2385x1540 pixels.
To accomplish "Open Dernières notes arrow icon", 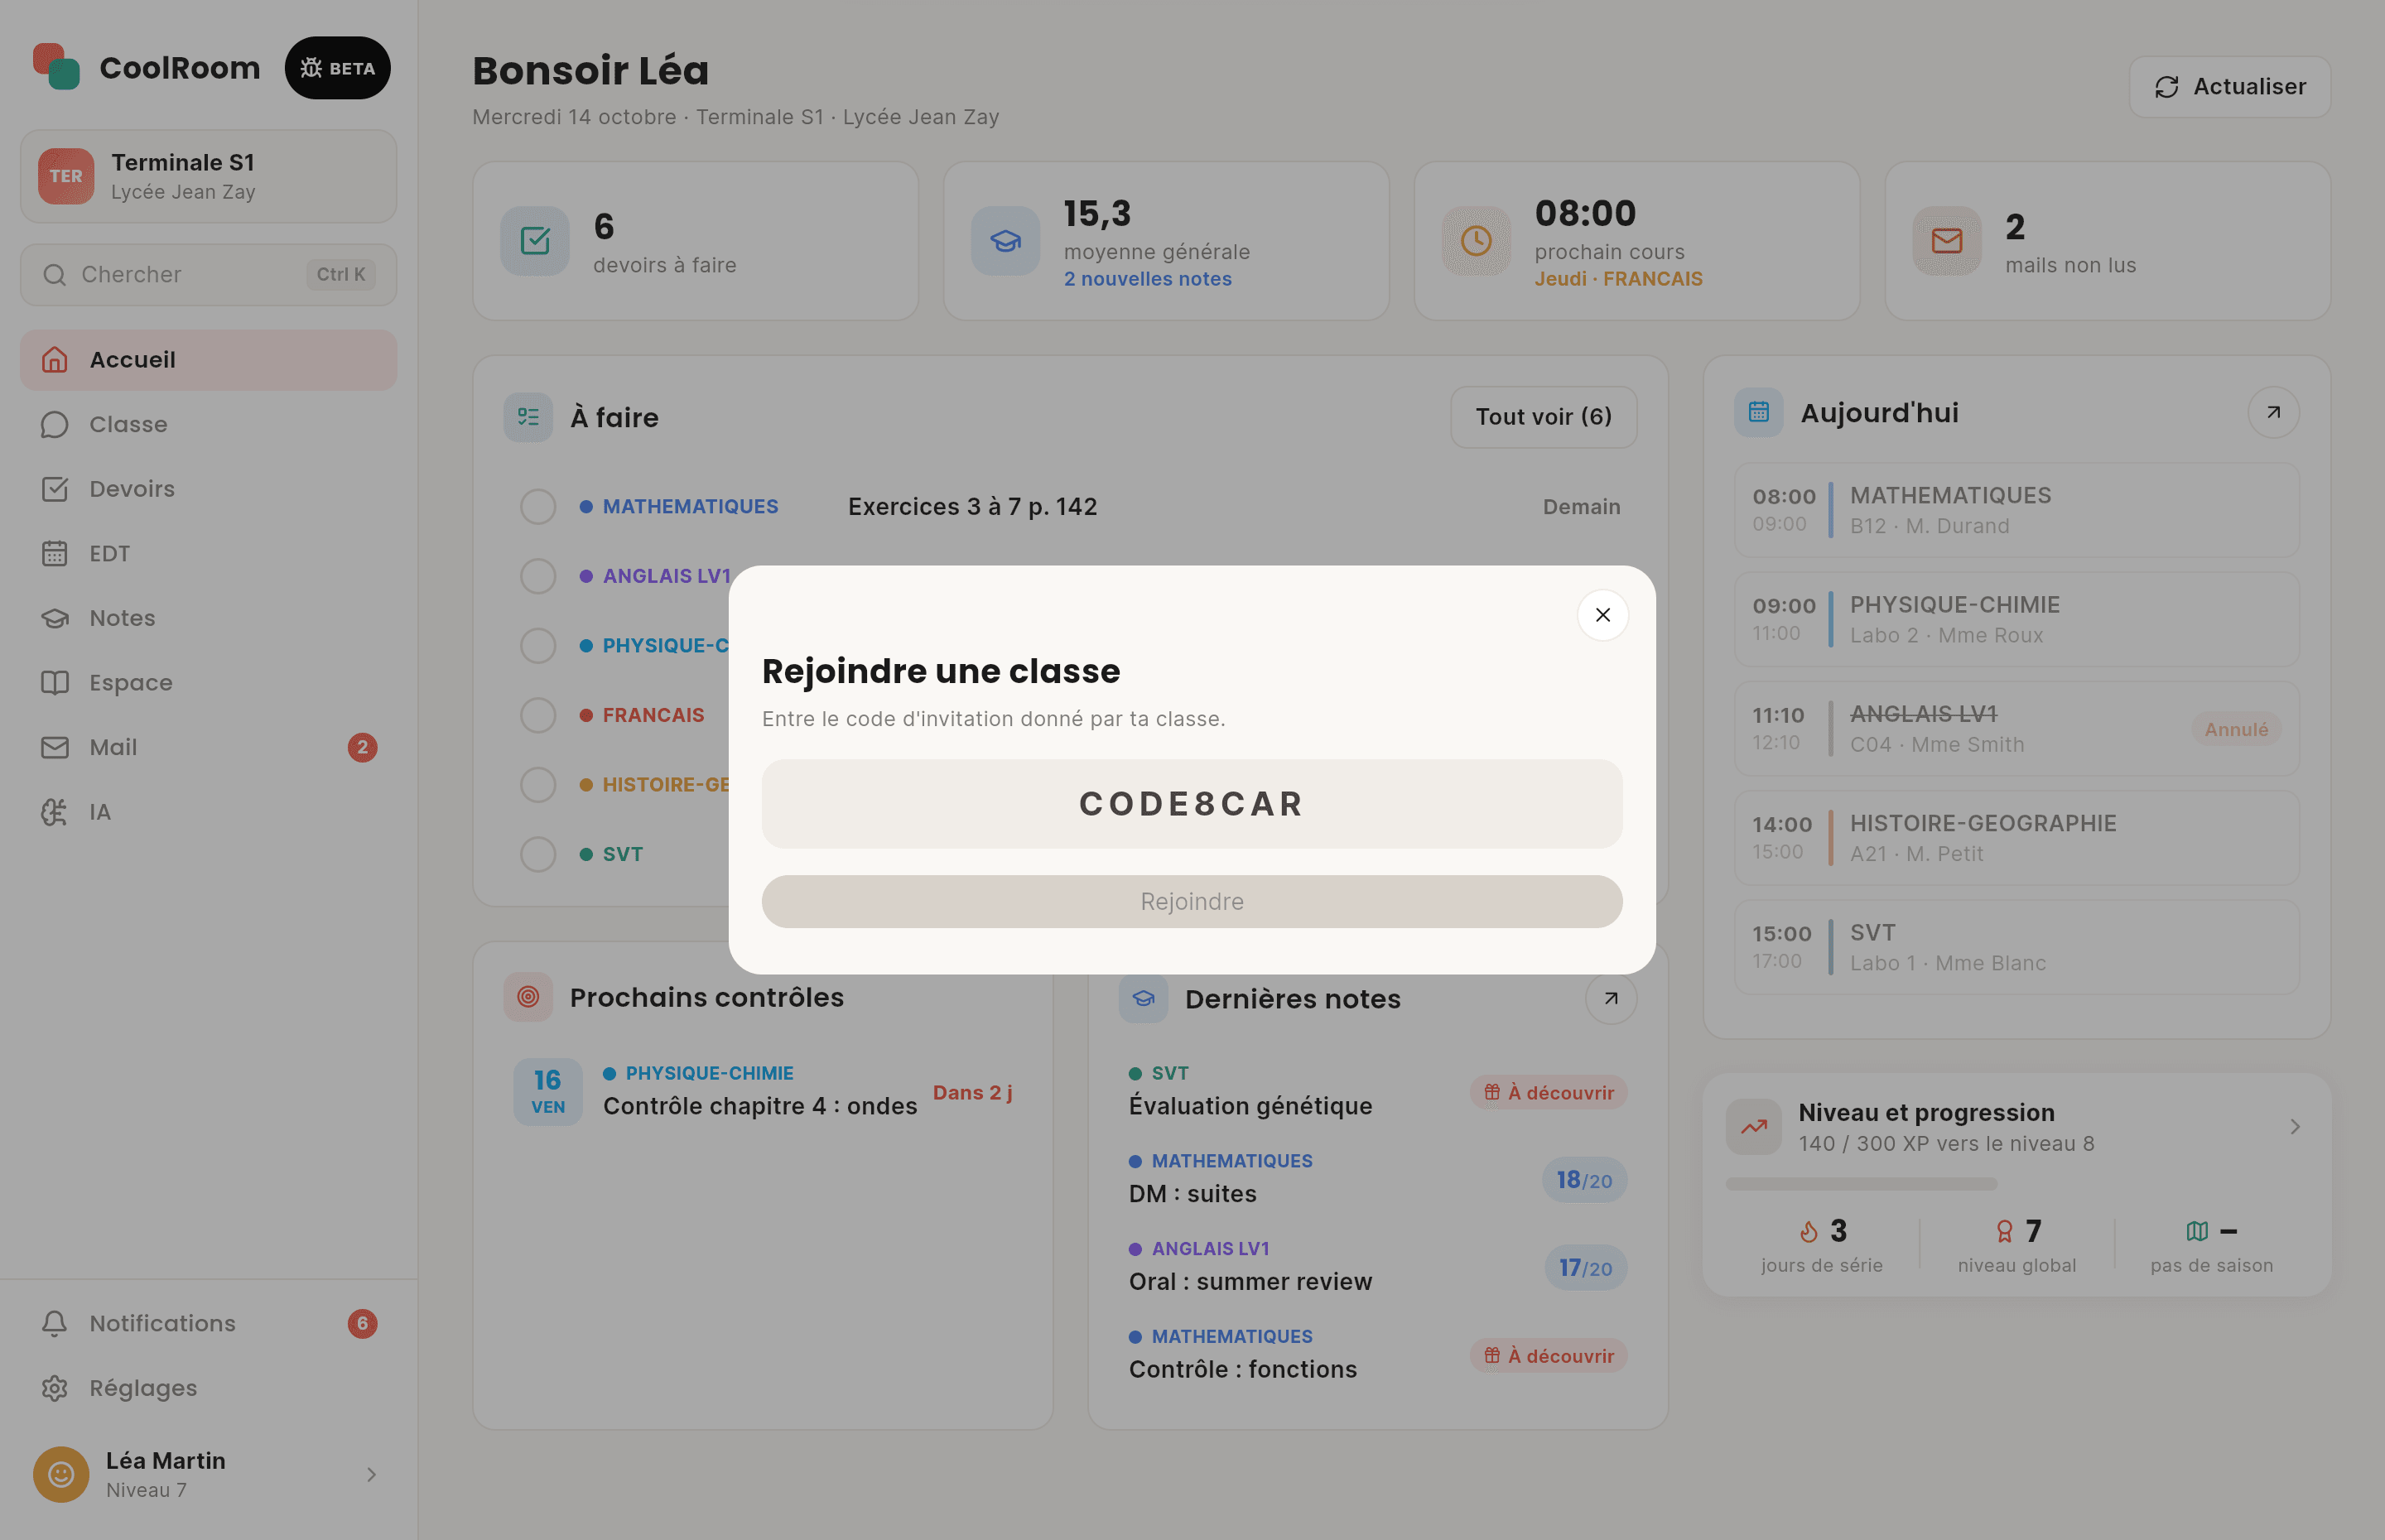I will click(x=1610, y=998).
